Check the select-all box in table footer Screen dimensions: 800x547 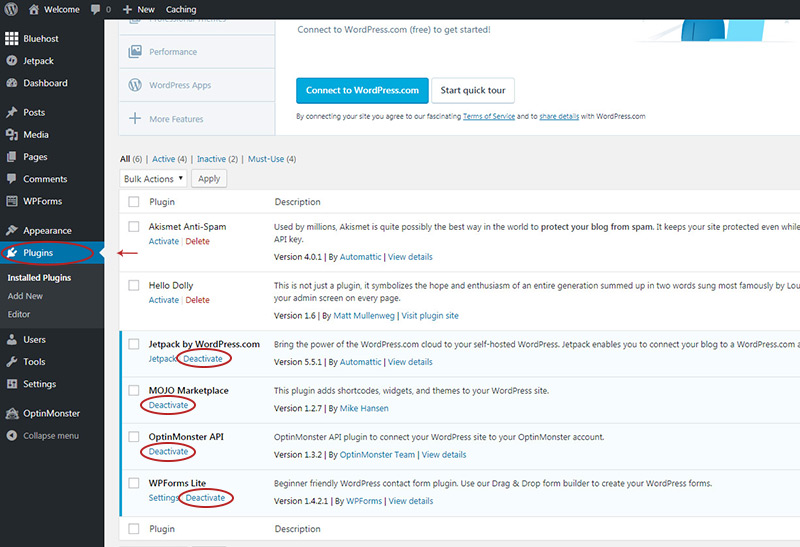tap(134, 529)
